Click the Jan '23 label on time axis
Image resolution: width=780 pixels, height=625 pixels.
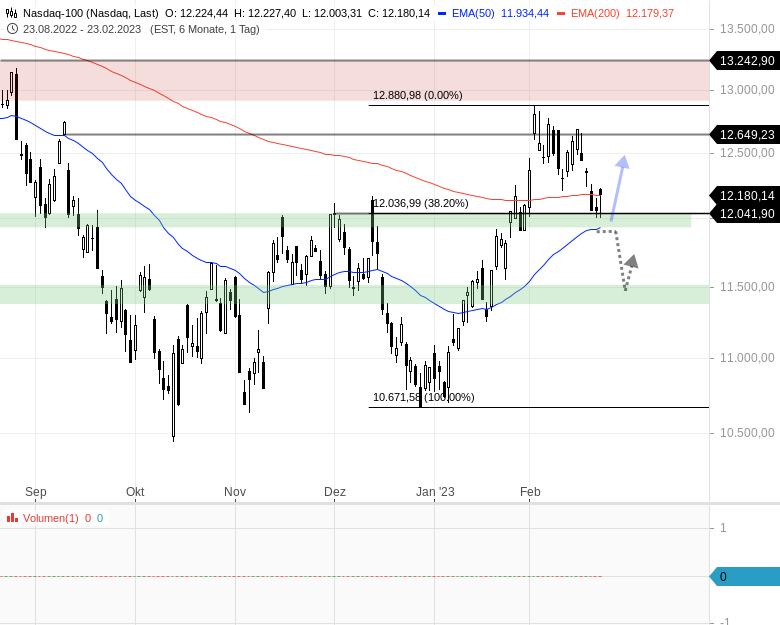(435, 492)
